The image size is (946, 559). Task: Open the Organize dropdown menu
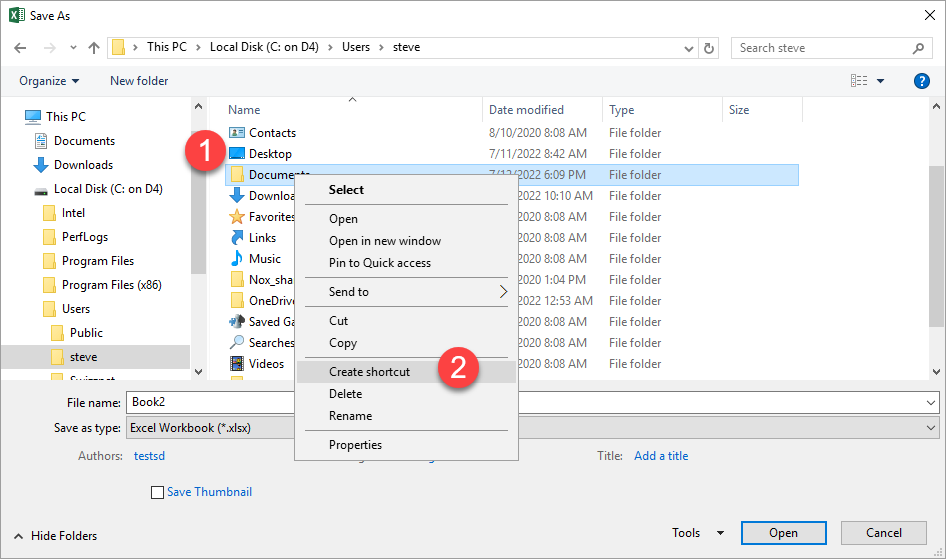(x=49, y=81)
